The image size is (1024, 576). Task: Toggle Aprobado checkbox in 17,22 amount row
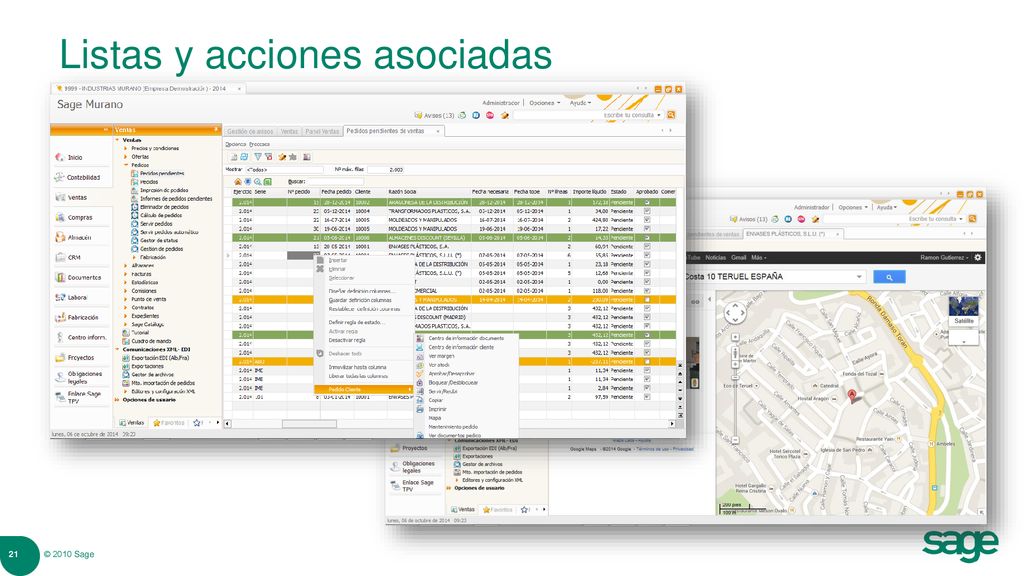point(647,229)
